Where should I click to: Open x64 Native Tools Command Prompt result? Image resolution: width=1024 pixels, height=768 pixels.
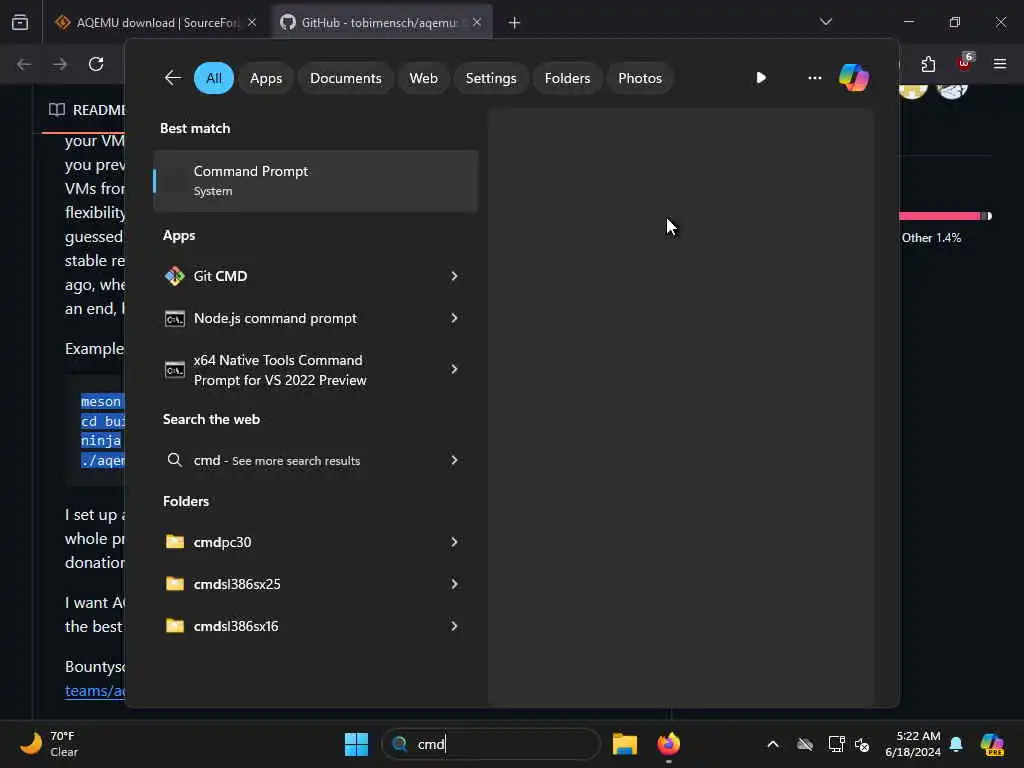pyautogui.click(x=315, y=370)
